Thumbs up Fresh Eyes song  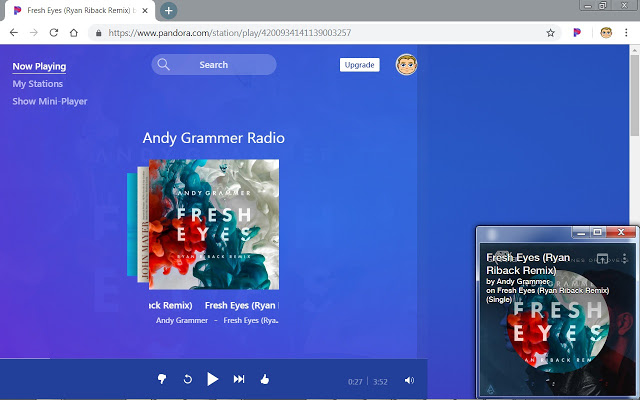(265, 379)
